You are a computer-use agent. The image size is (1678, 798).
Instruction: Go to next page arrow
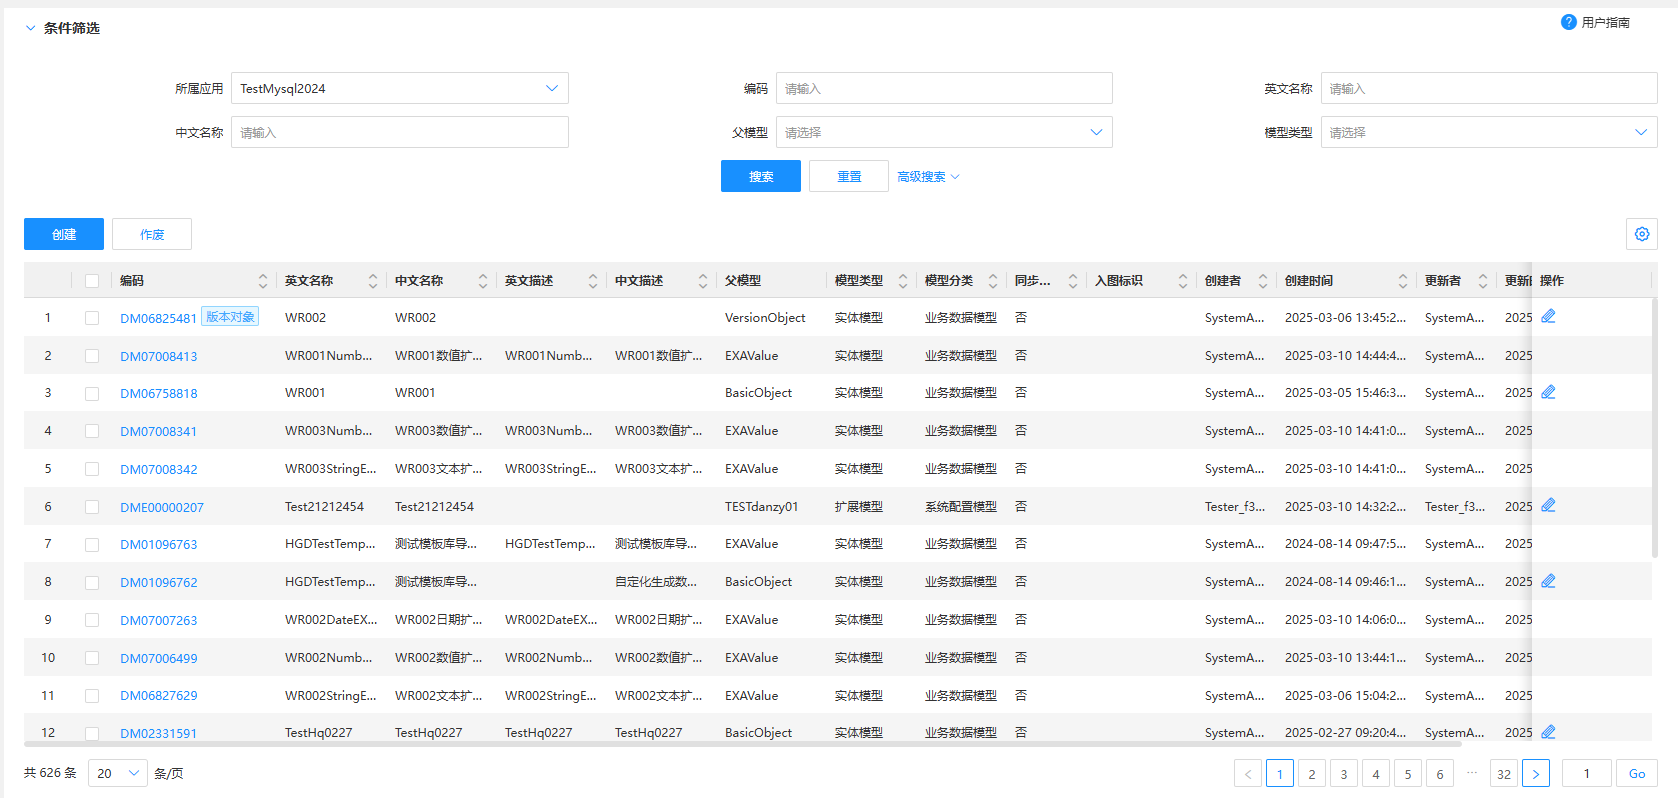(x=1536, y=773)
